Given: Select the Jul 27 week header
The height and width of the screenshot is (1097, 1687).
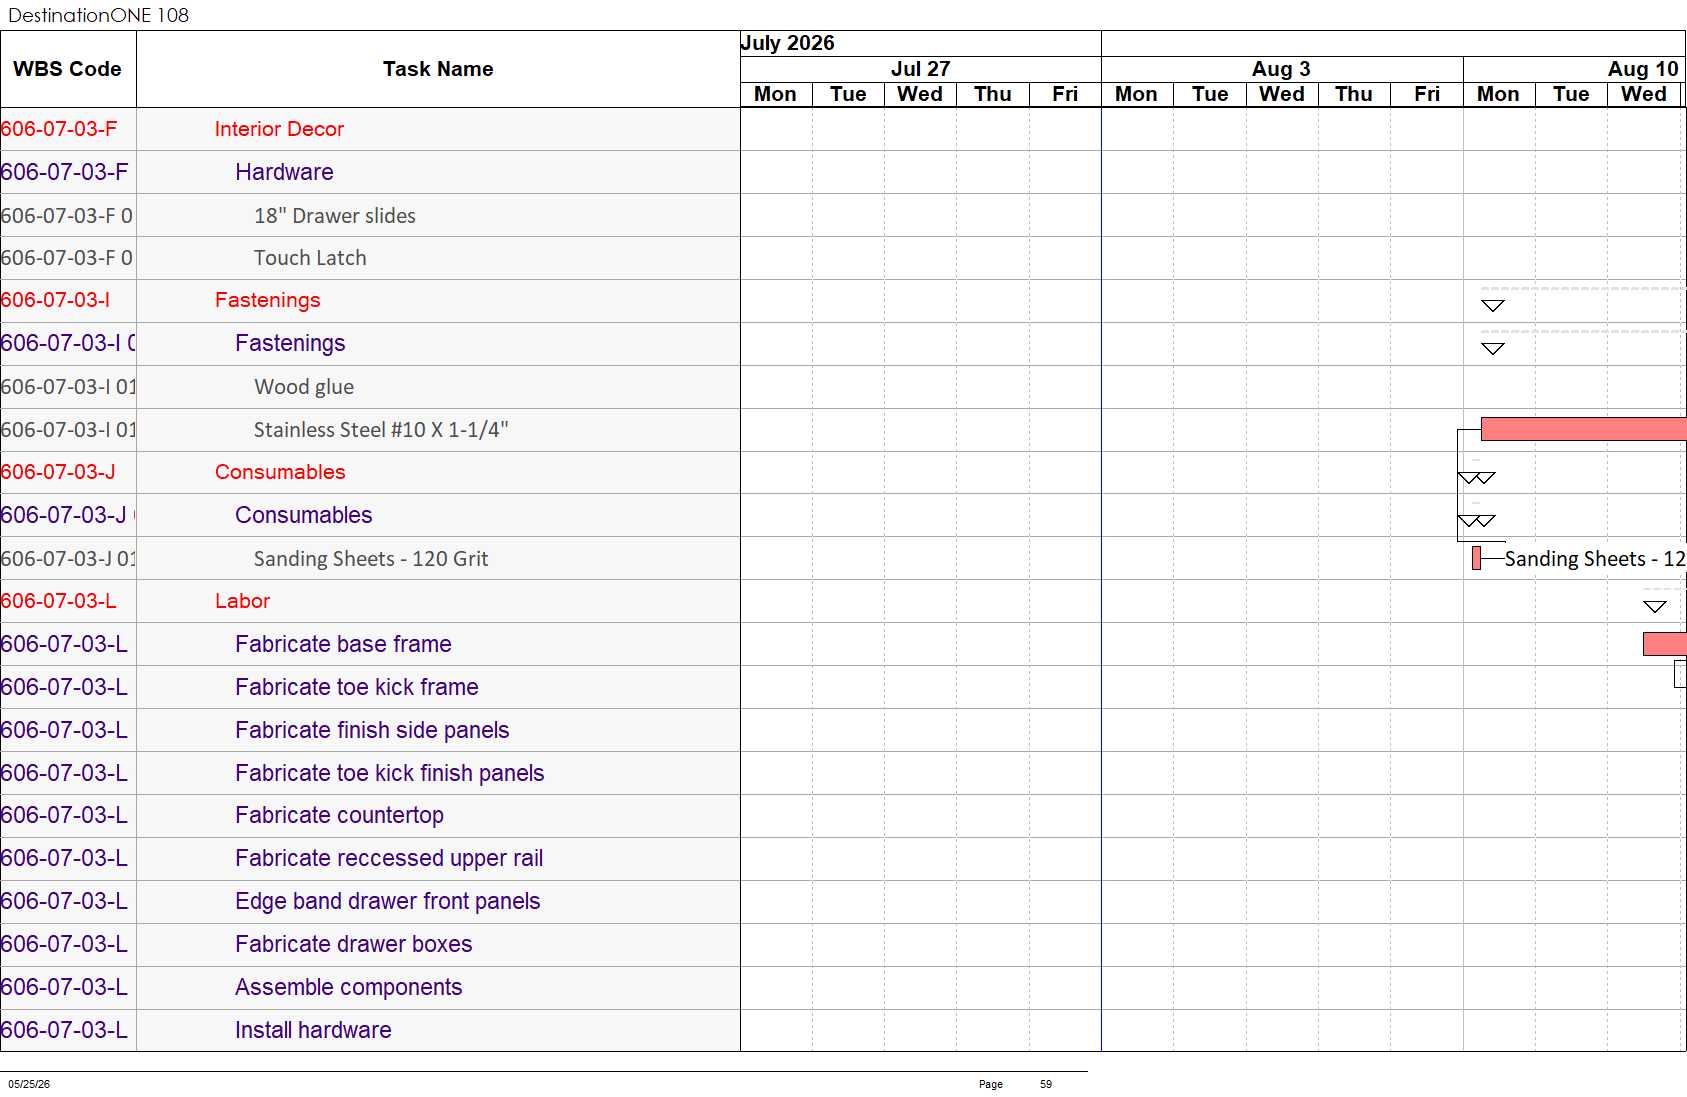Looking at the screenshot, I should pyautogui.click(x=920, y=69).
